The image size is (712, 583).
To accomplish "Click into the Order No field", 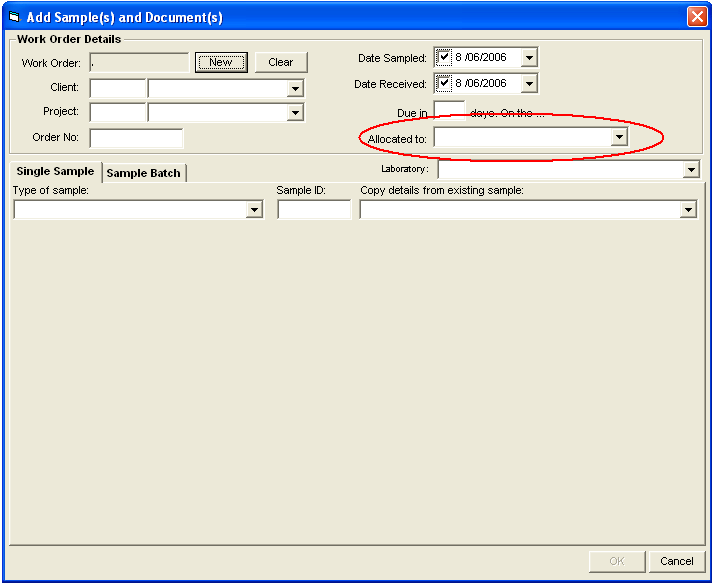I will (136, 138).
